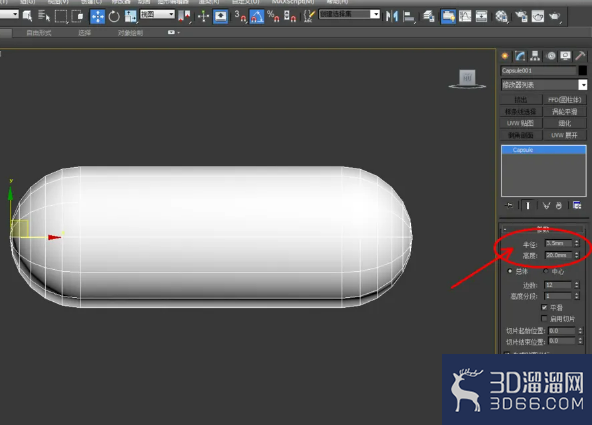The image size is (592, 425).
Task: Select the Scale transform tool
Action: click(x=130, y=16)
